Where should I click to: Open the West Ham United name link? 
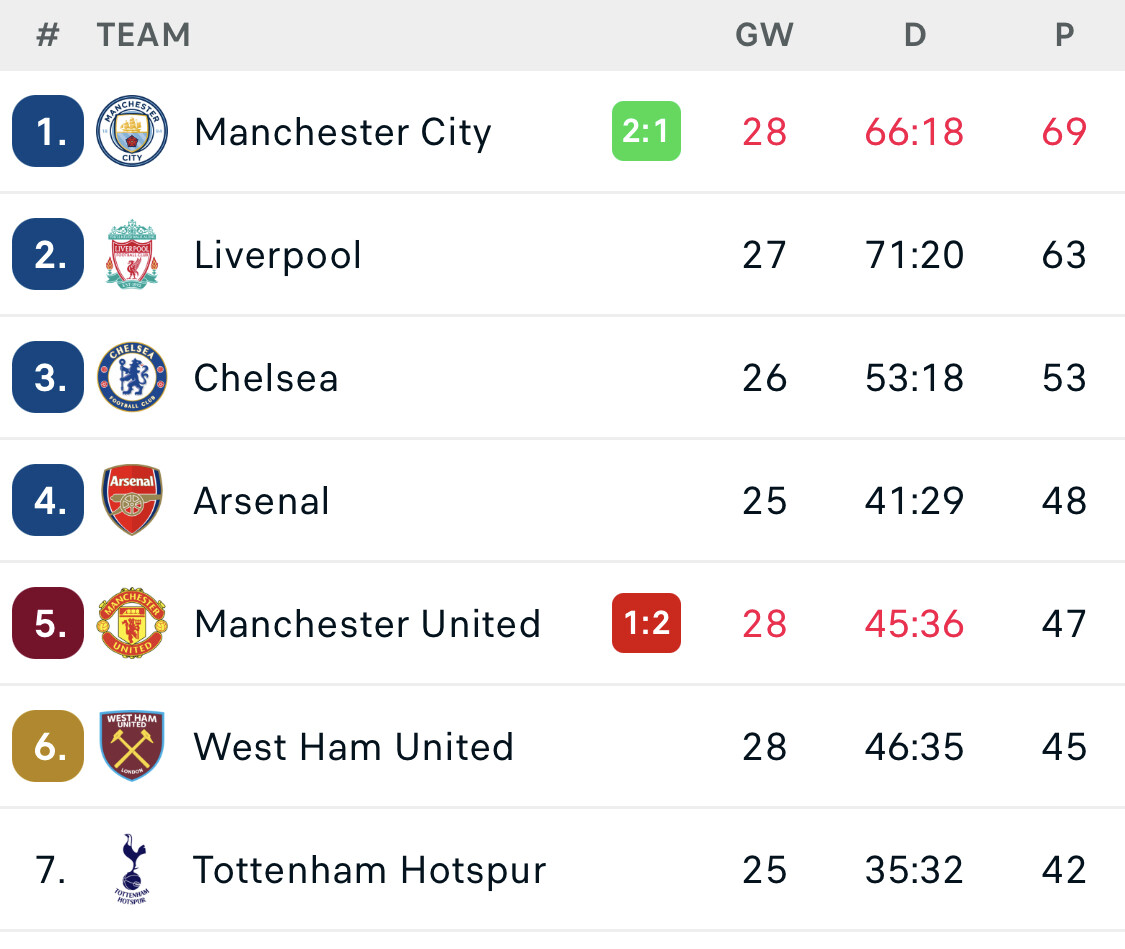point(354,747)
